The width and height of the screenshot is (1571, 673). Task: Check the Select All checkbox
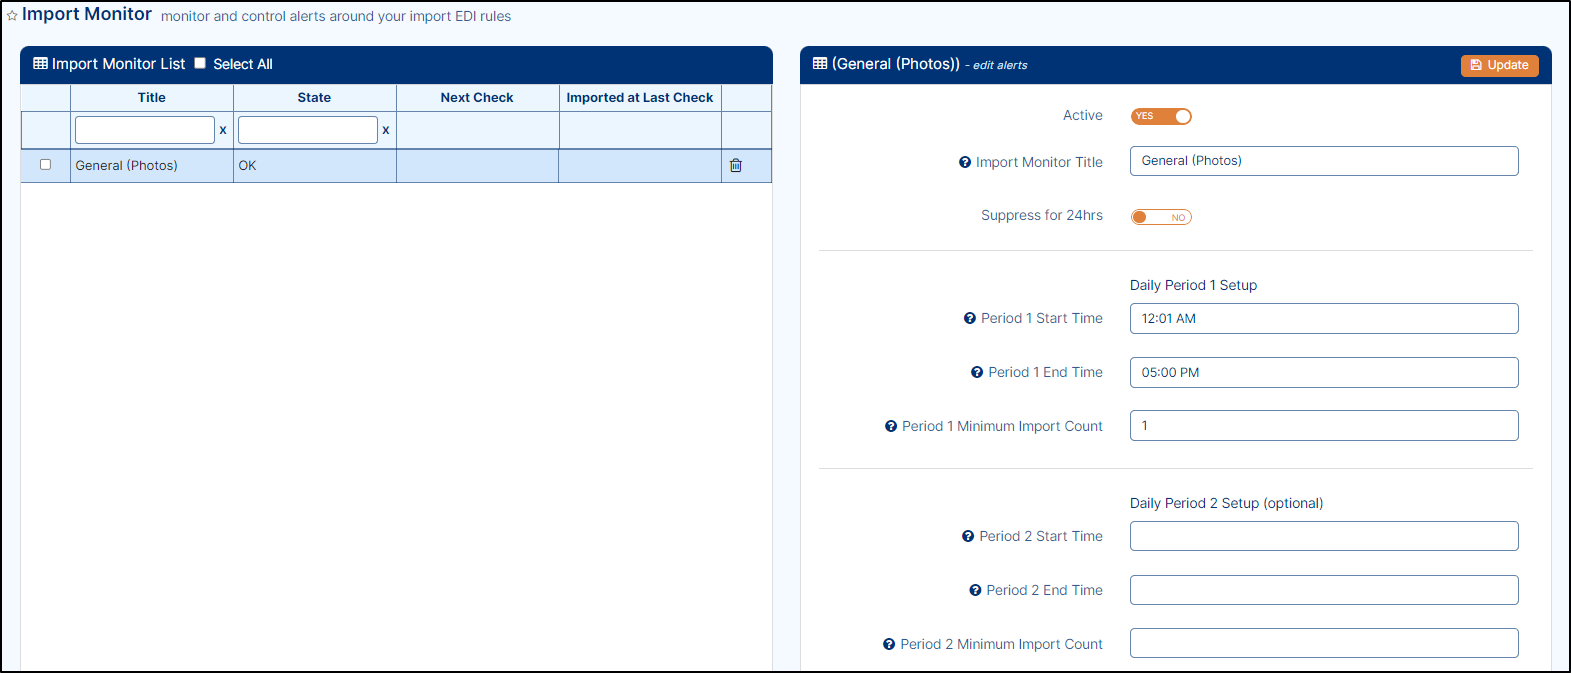[x=200, y=63]
